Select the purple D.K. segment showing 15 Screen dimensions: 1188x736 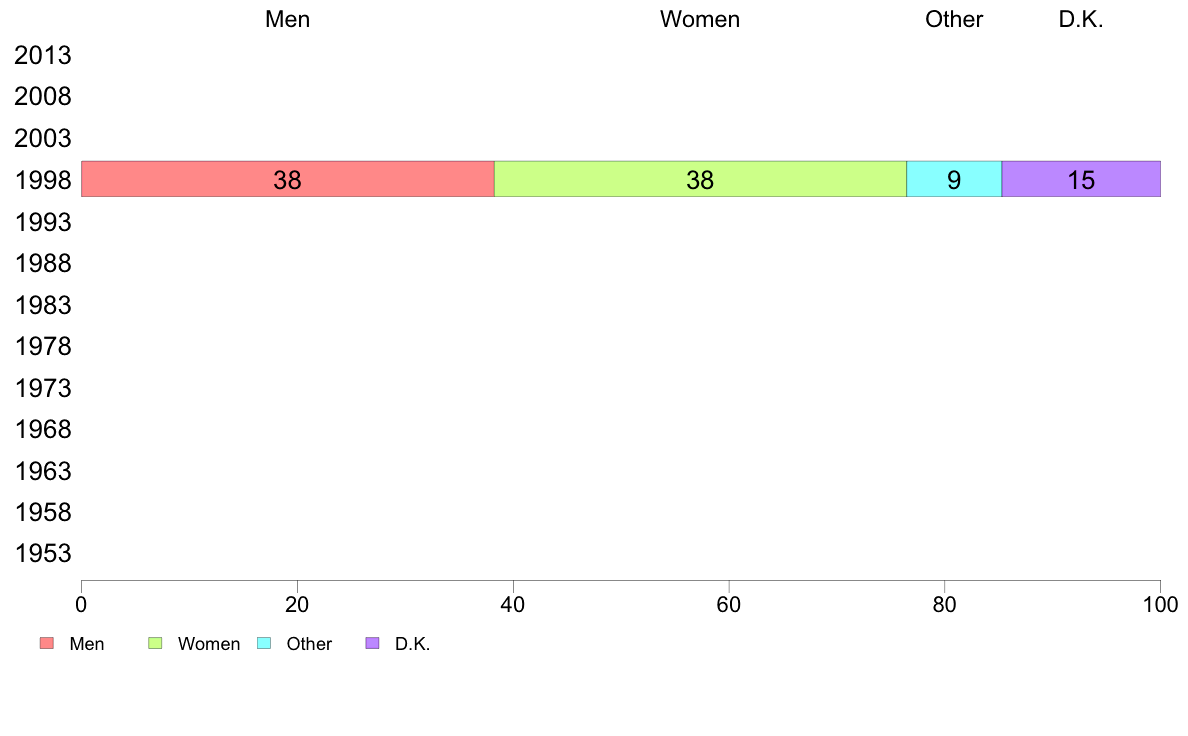pos(1081,179)
